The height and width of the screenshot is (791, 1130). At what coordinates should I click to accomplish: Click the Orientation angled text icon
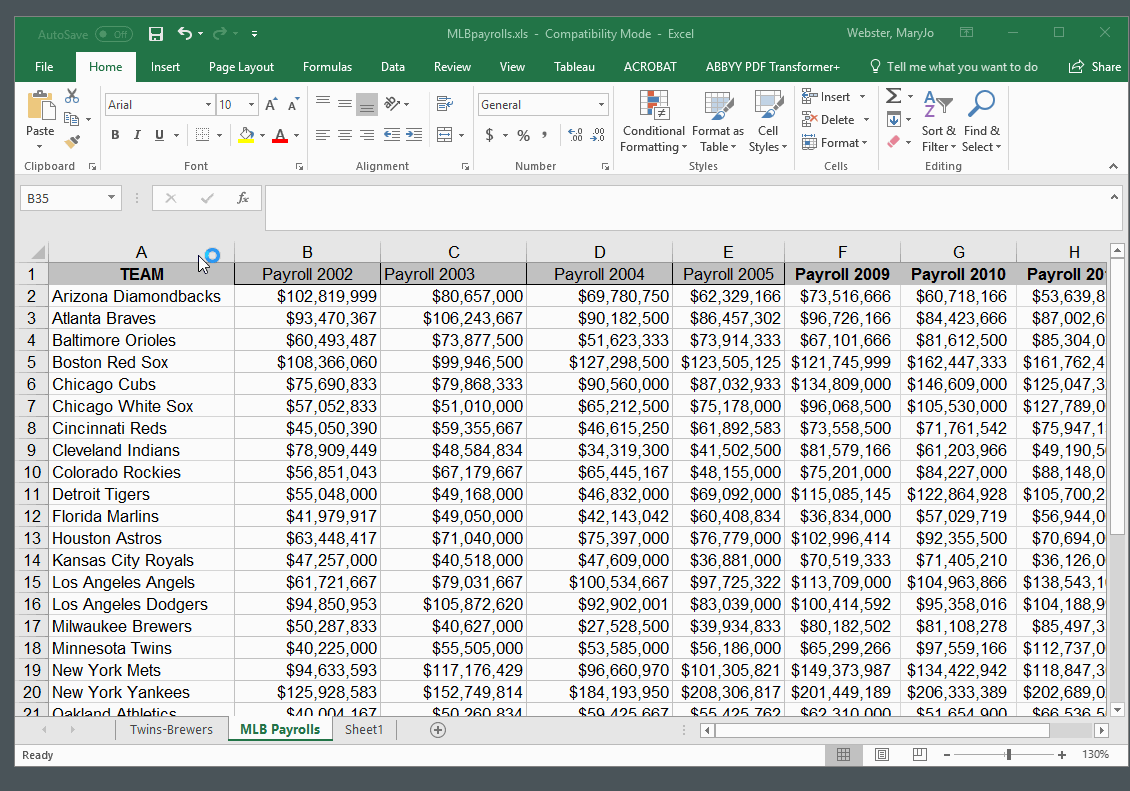[x=392, y=104]
